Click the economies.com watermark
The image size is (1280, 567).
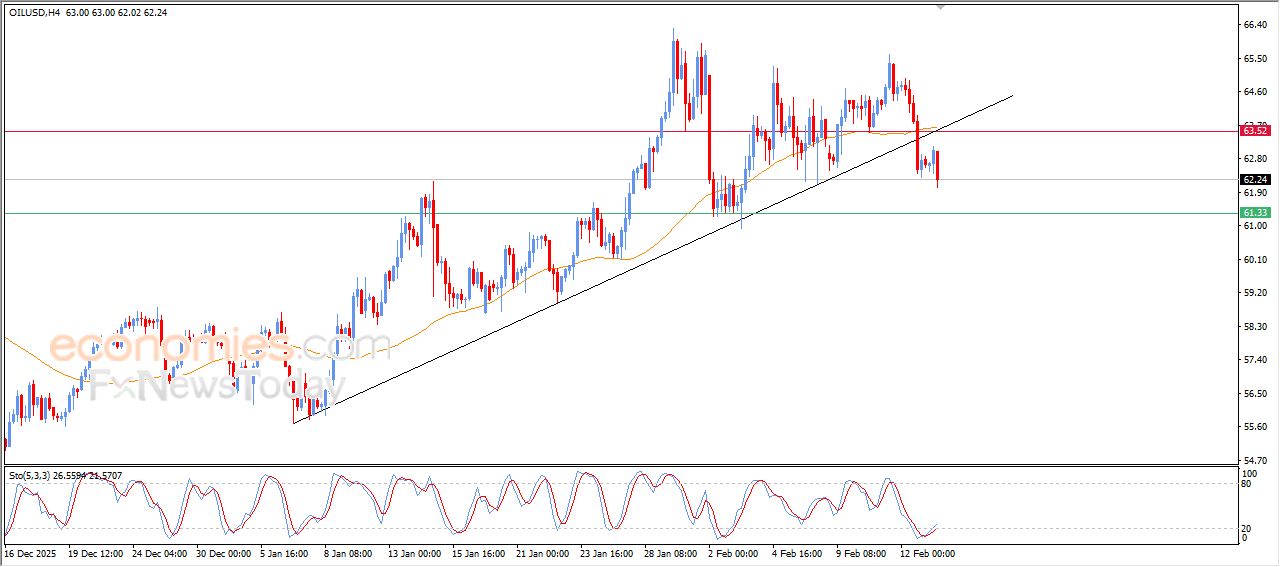point(220,346)
